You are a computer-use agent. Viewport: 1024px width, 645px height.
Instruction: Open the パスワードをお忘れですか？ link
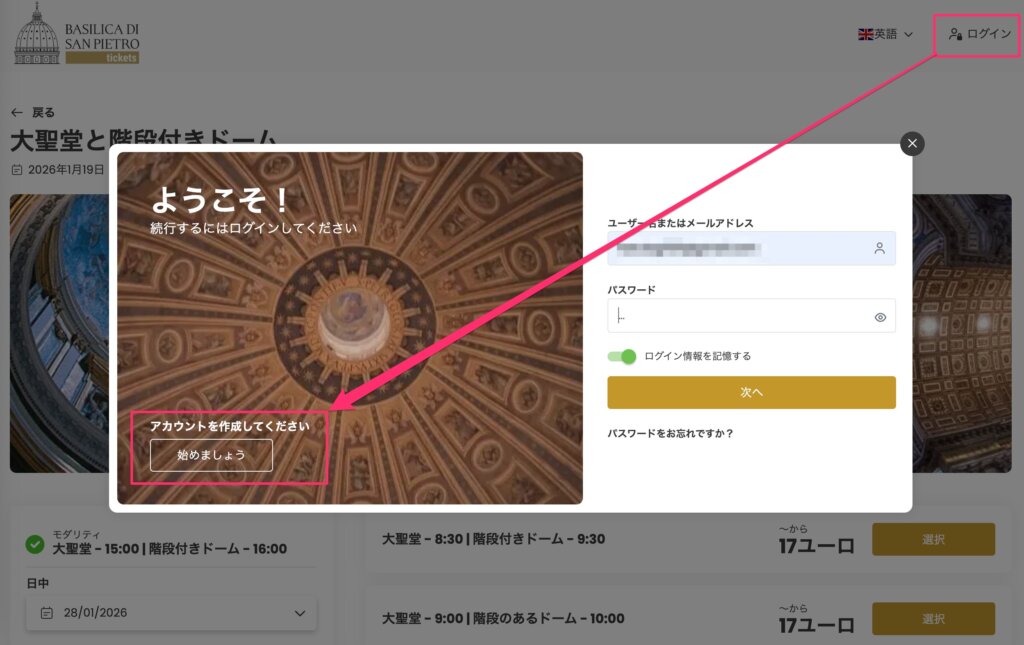tap(671, 434)
